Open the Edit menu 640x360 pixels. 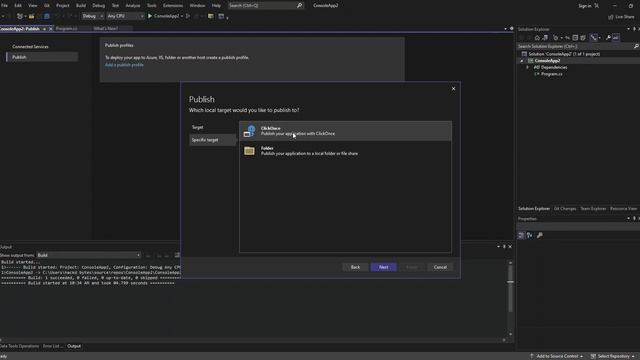[x=18, y=6]
